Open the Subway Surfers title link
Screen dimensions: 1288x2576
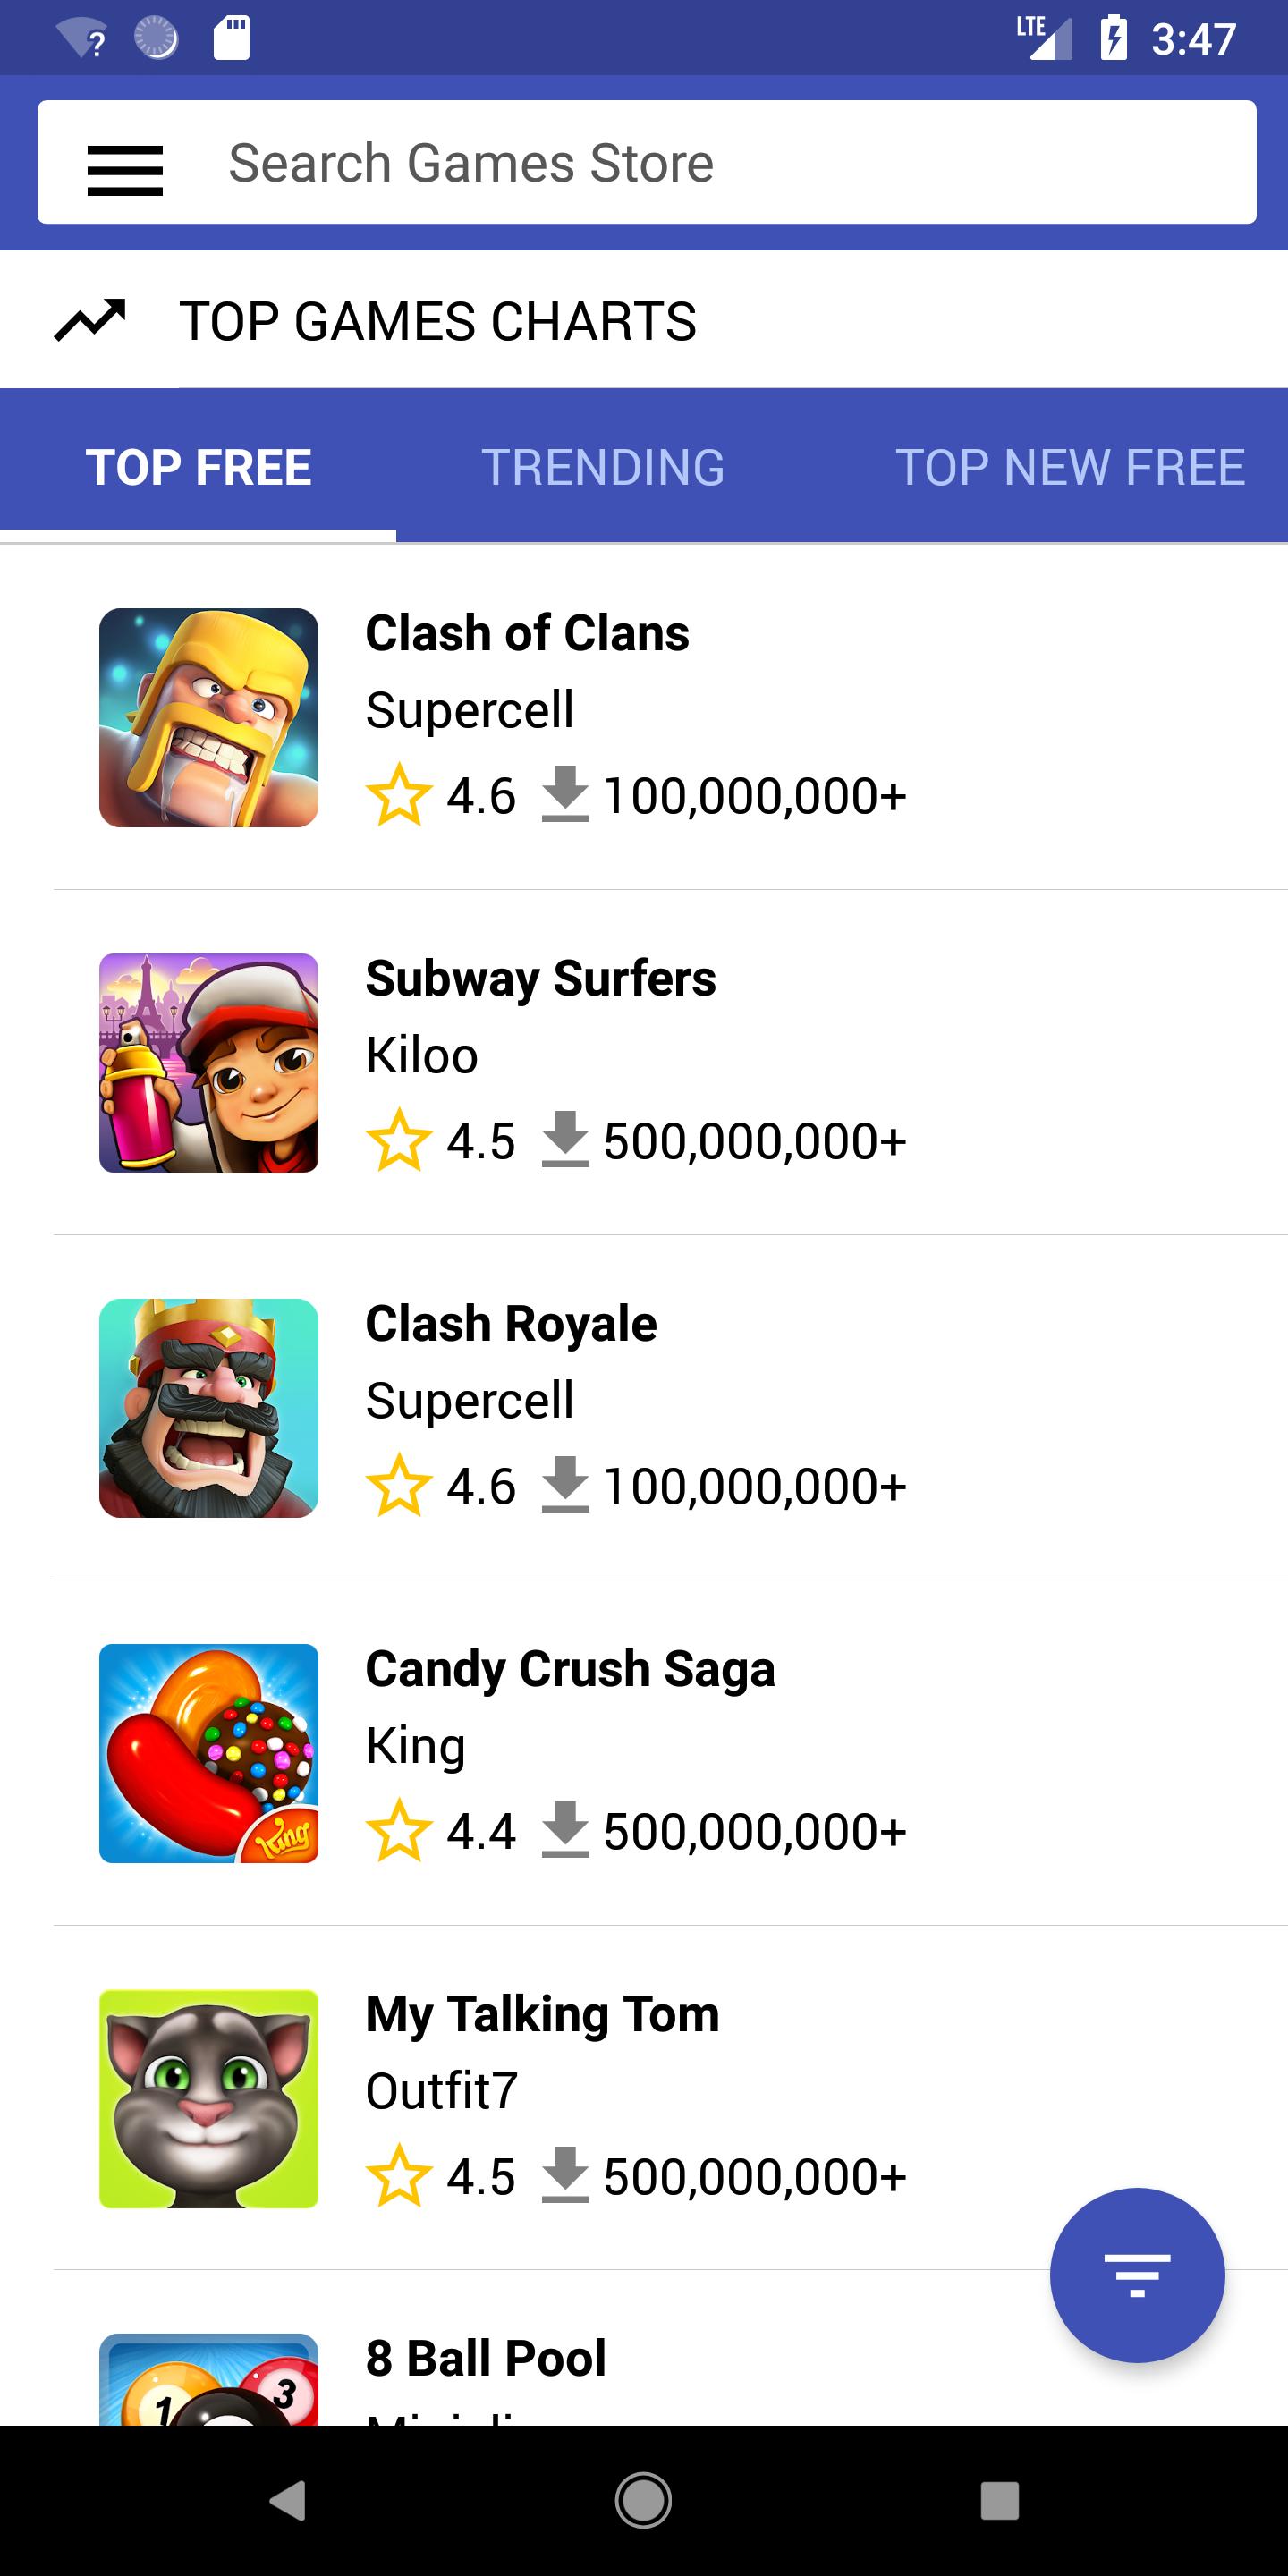540,978
